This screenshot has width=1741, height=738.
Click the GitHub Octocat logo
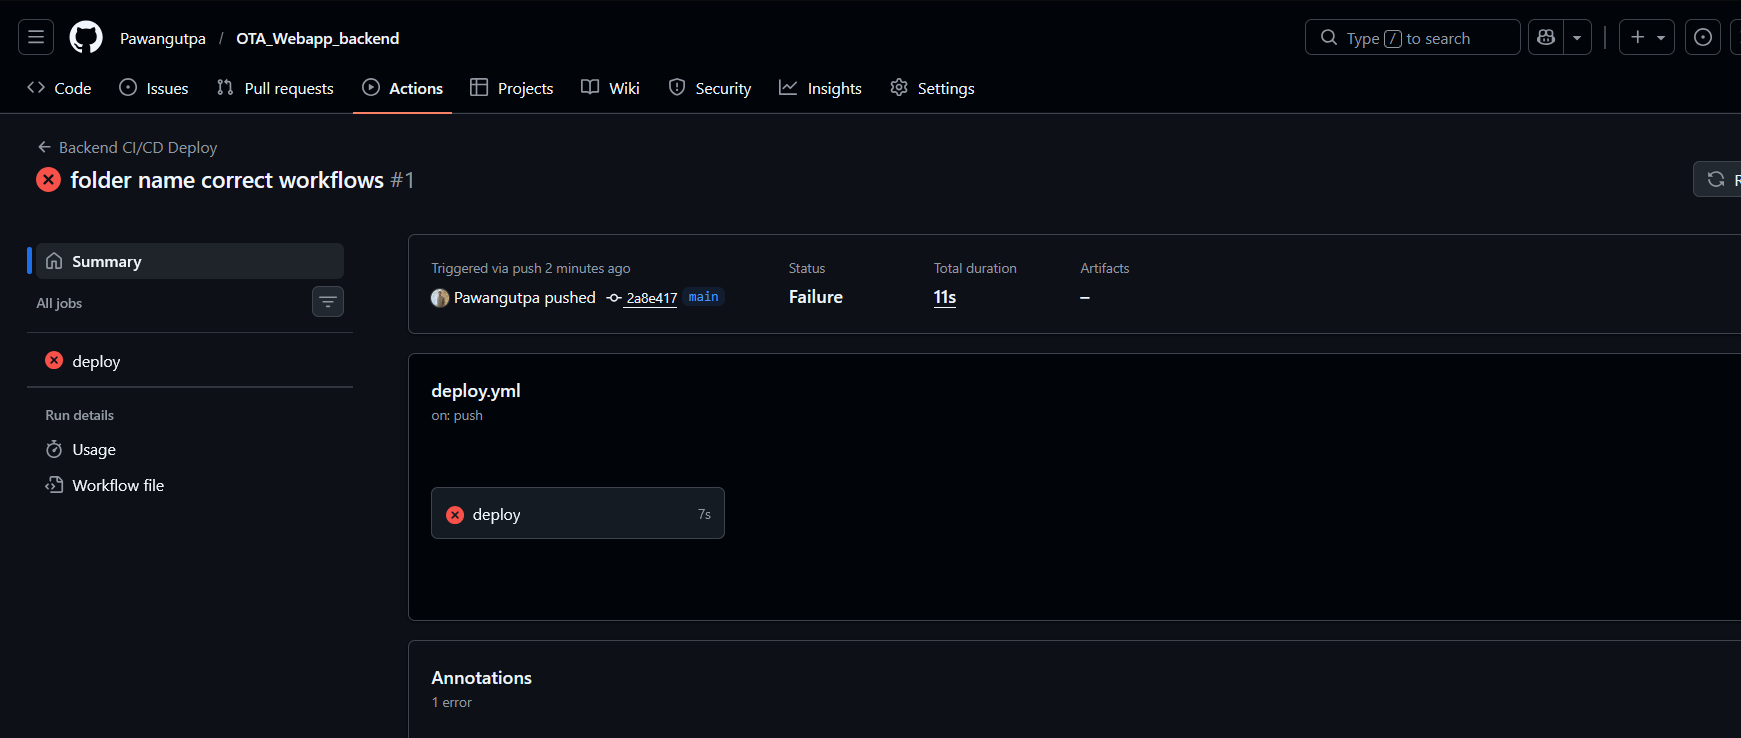coord(86,38)
